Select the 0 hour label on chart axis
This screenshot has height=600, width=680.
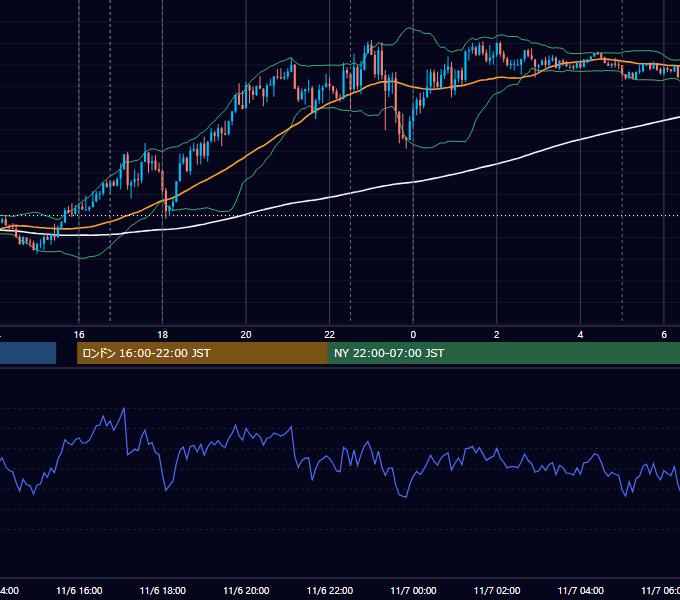[413, 335]
